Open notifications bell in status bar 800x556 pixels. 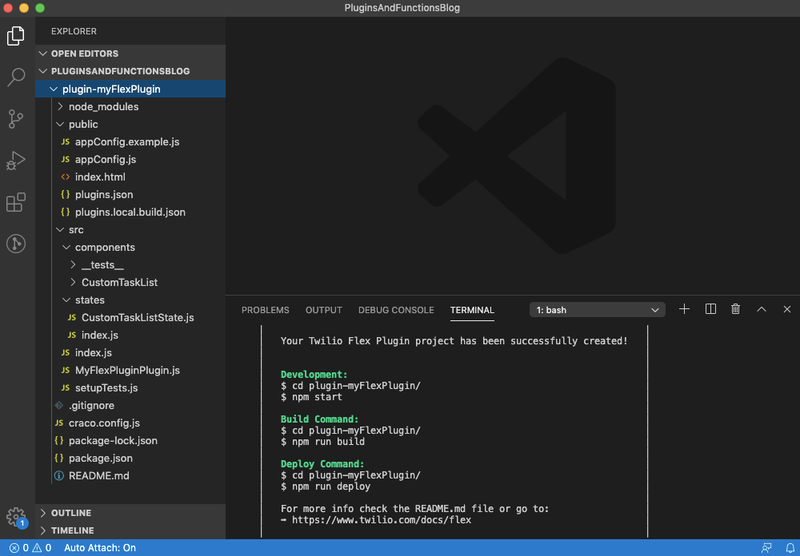790,548
